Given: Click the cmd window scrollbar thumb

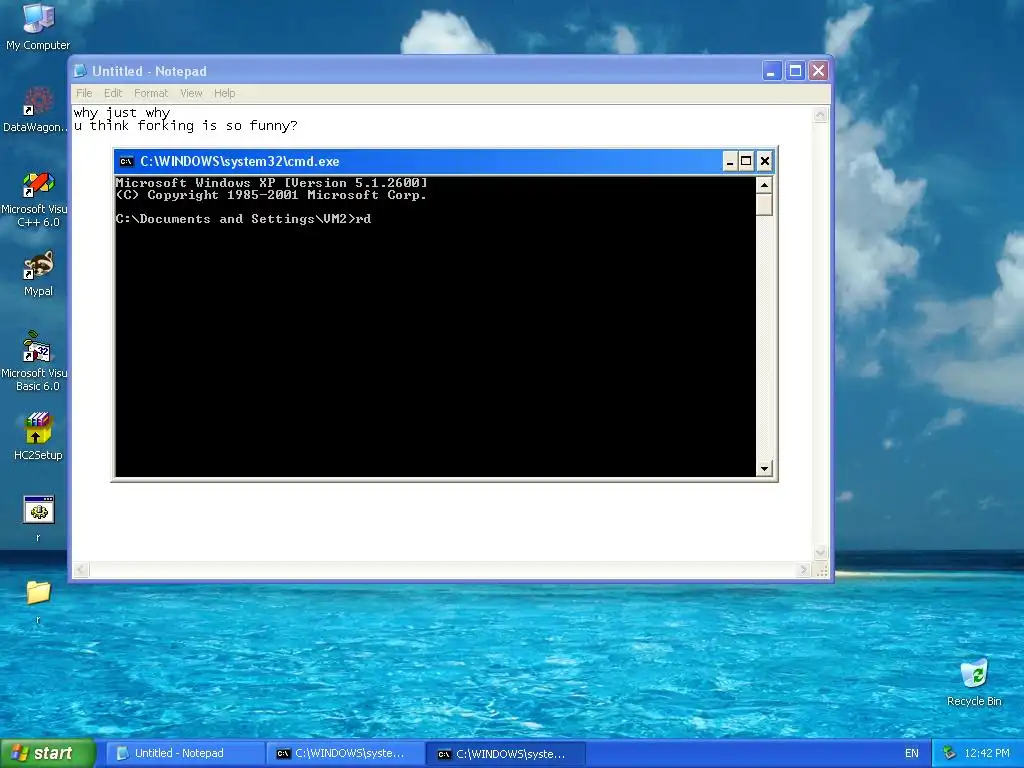Looking at the screenshot, I should tap(764, 204).
